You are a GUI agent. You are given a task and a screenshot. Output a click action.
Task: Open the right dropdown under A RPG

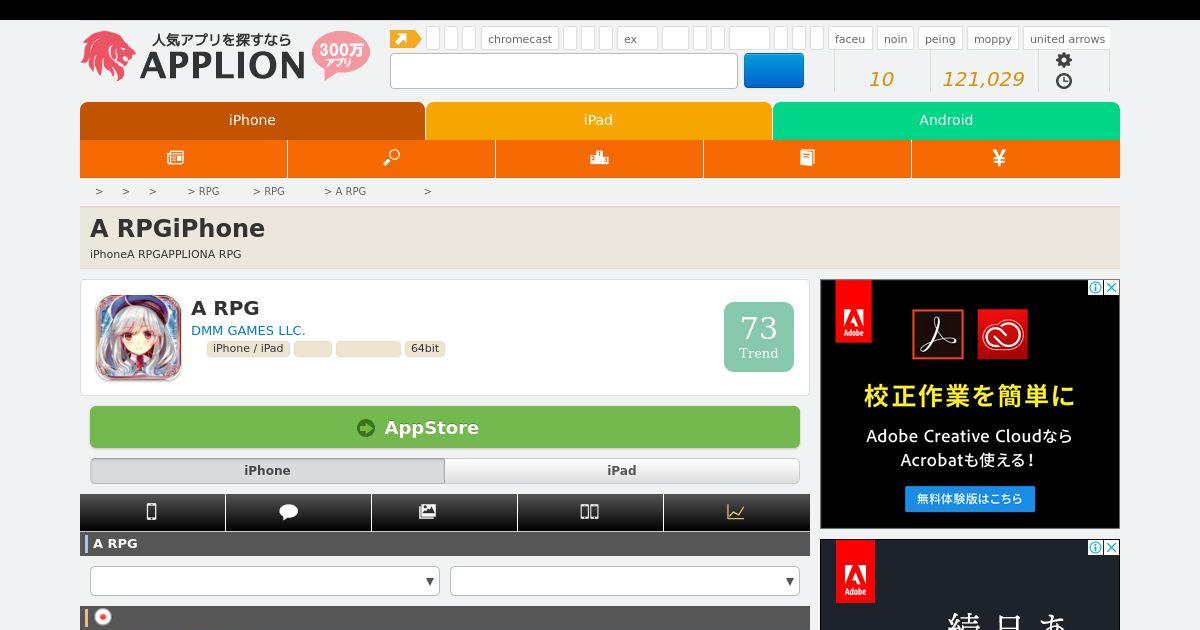(625, 581)
